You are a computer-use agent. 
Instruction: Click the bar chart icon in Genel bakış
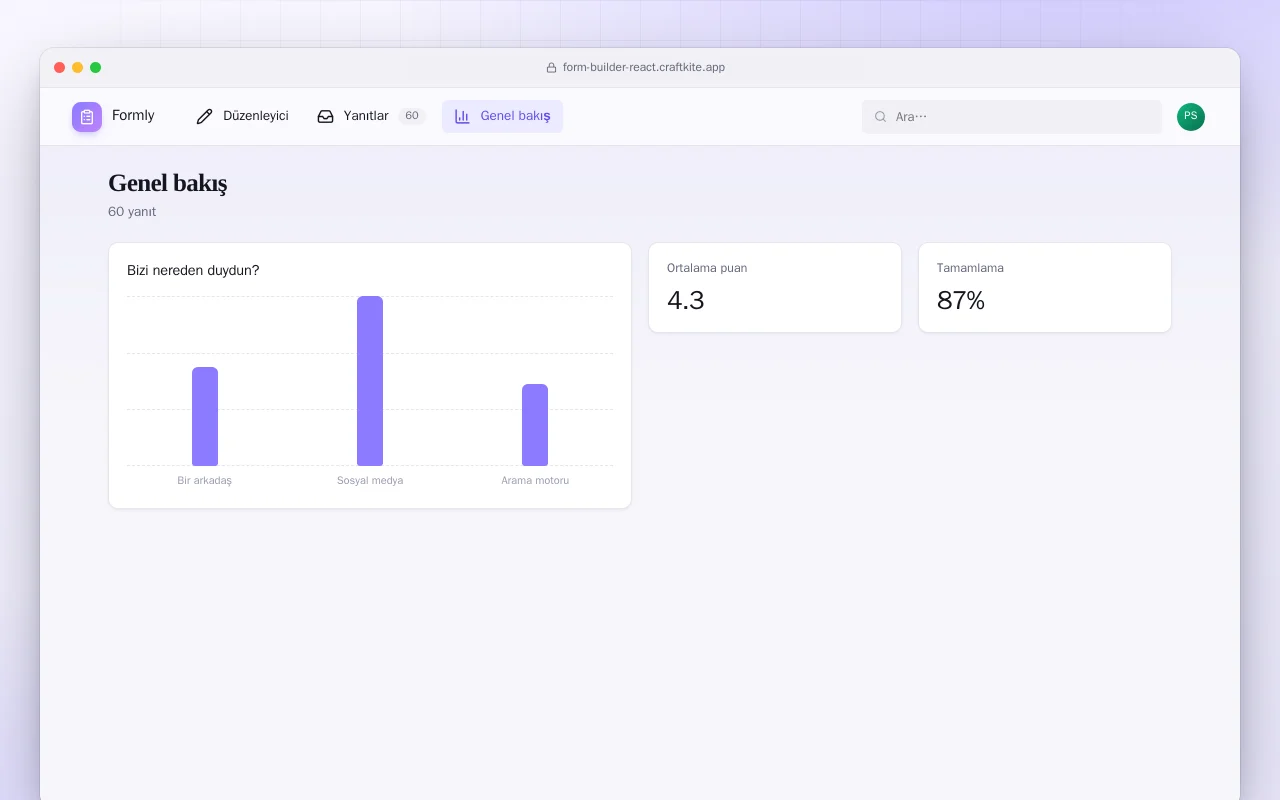point(462,117)
